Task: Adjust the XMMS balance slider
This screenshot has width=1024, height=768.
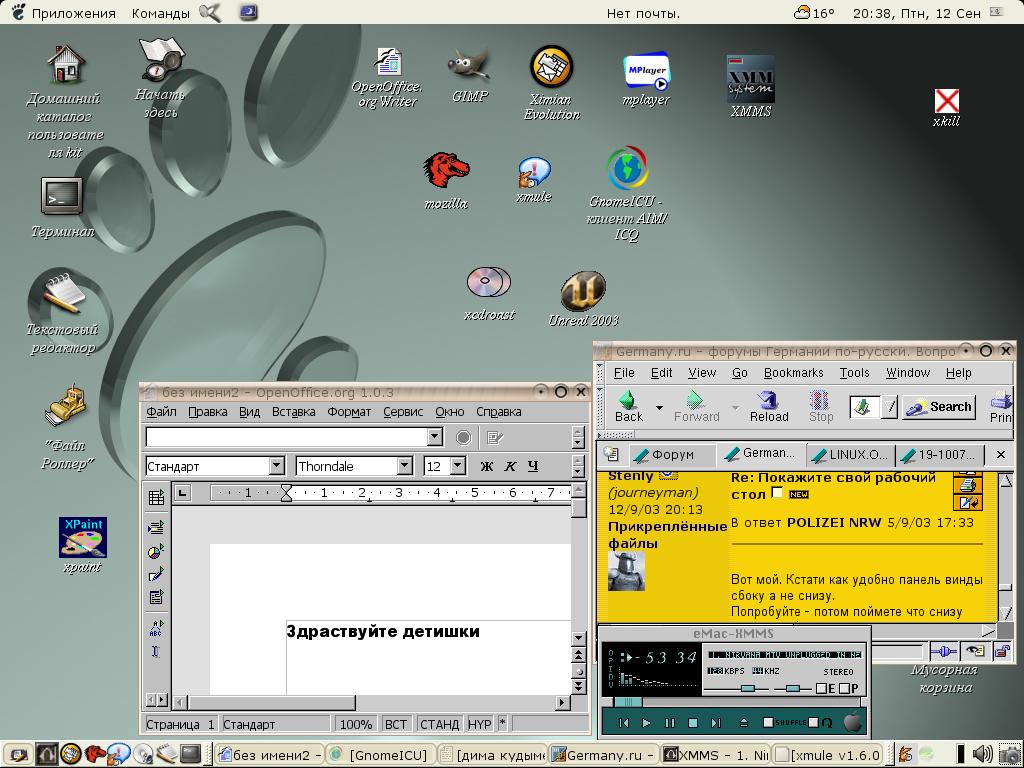Action: coord(793,689)
